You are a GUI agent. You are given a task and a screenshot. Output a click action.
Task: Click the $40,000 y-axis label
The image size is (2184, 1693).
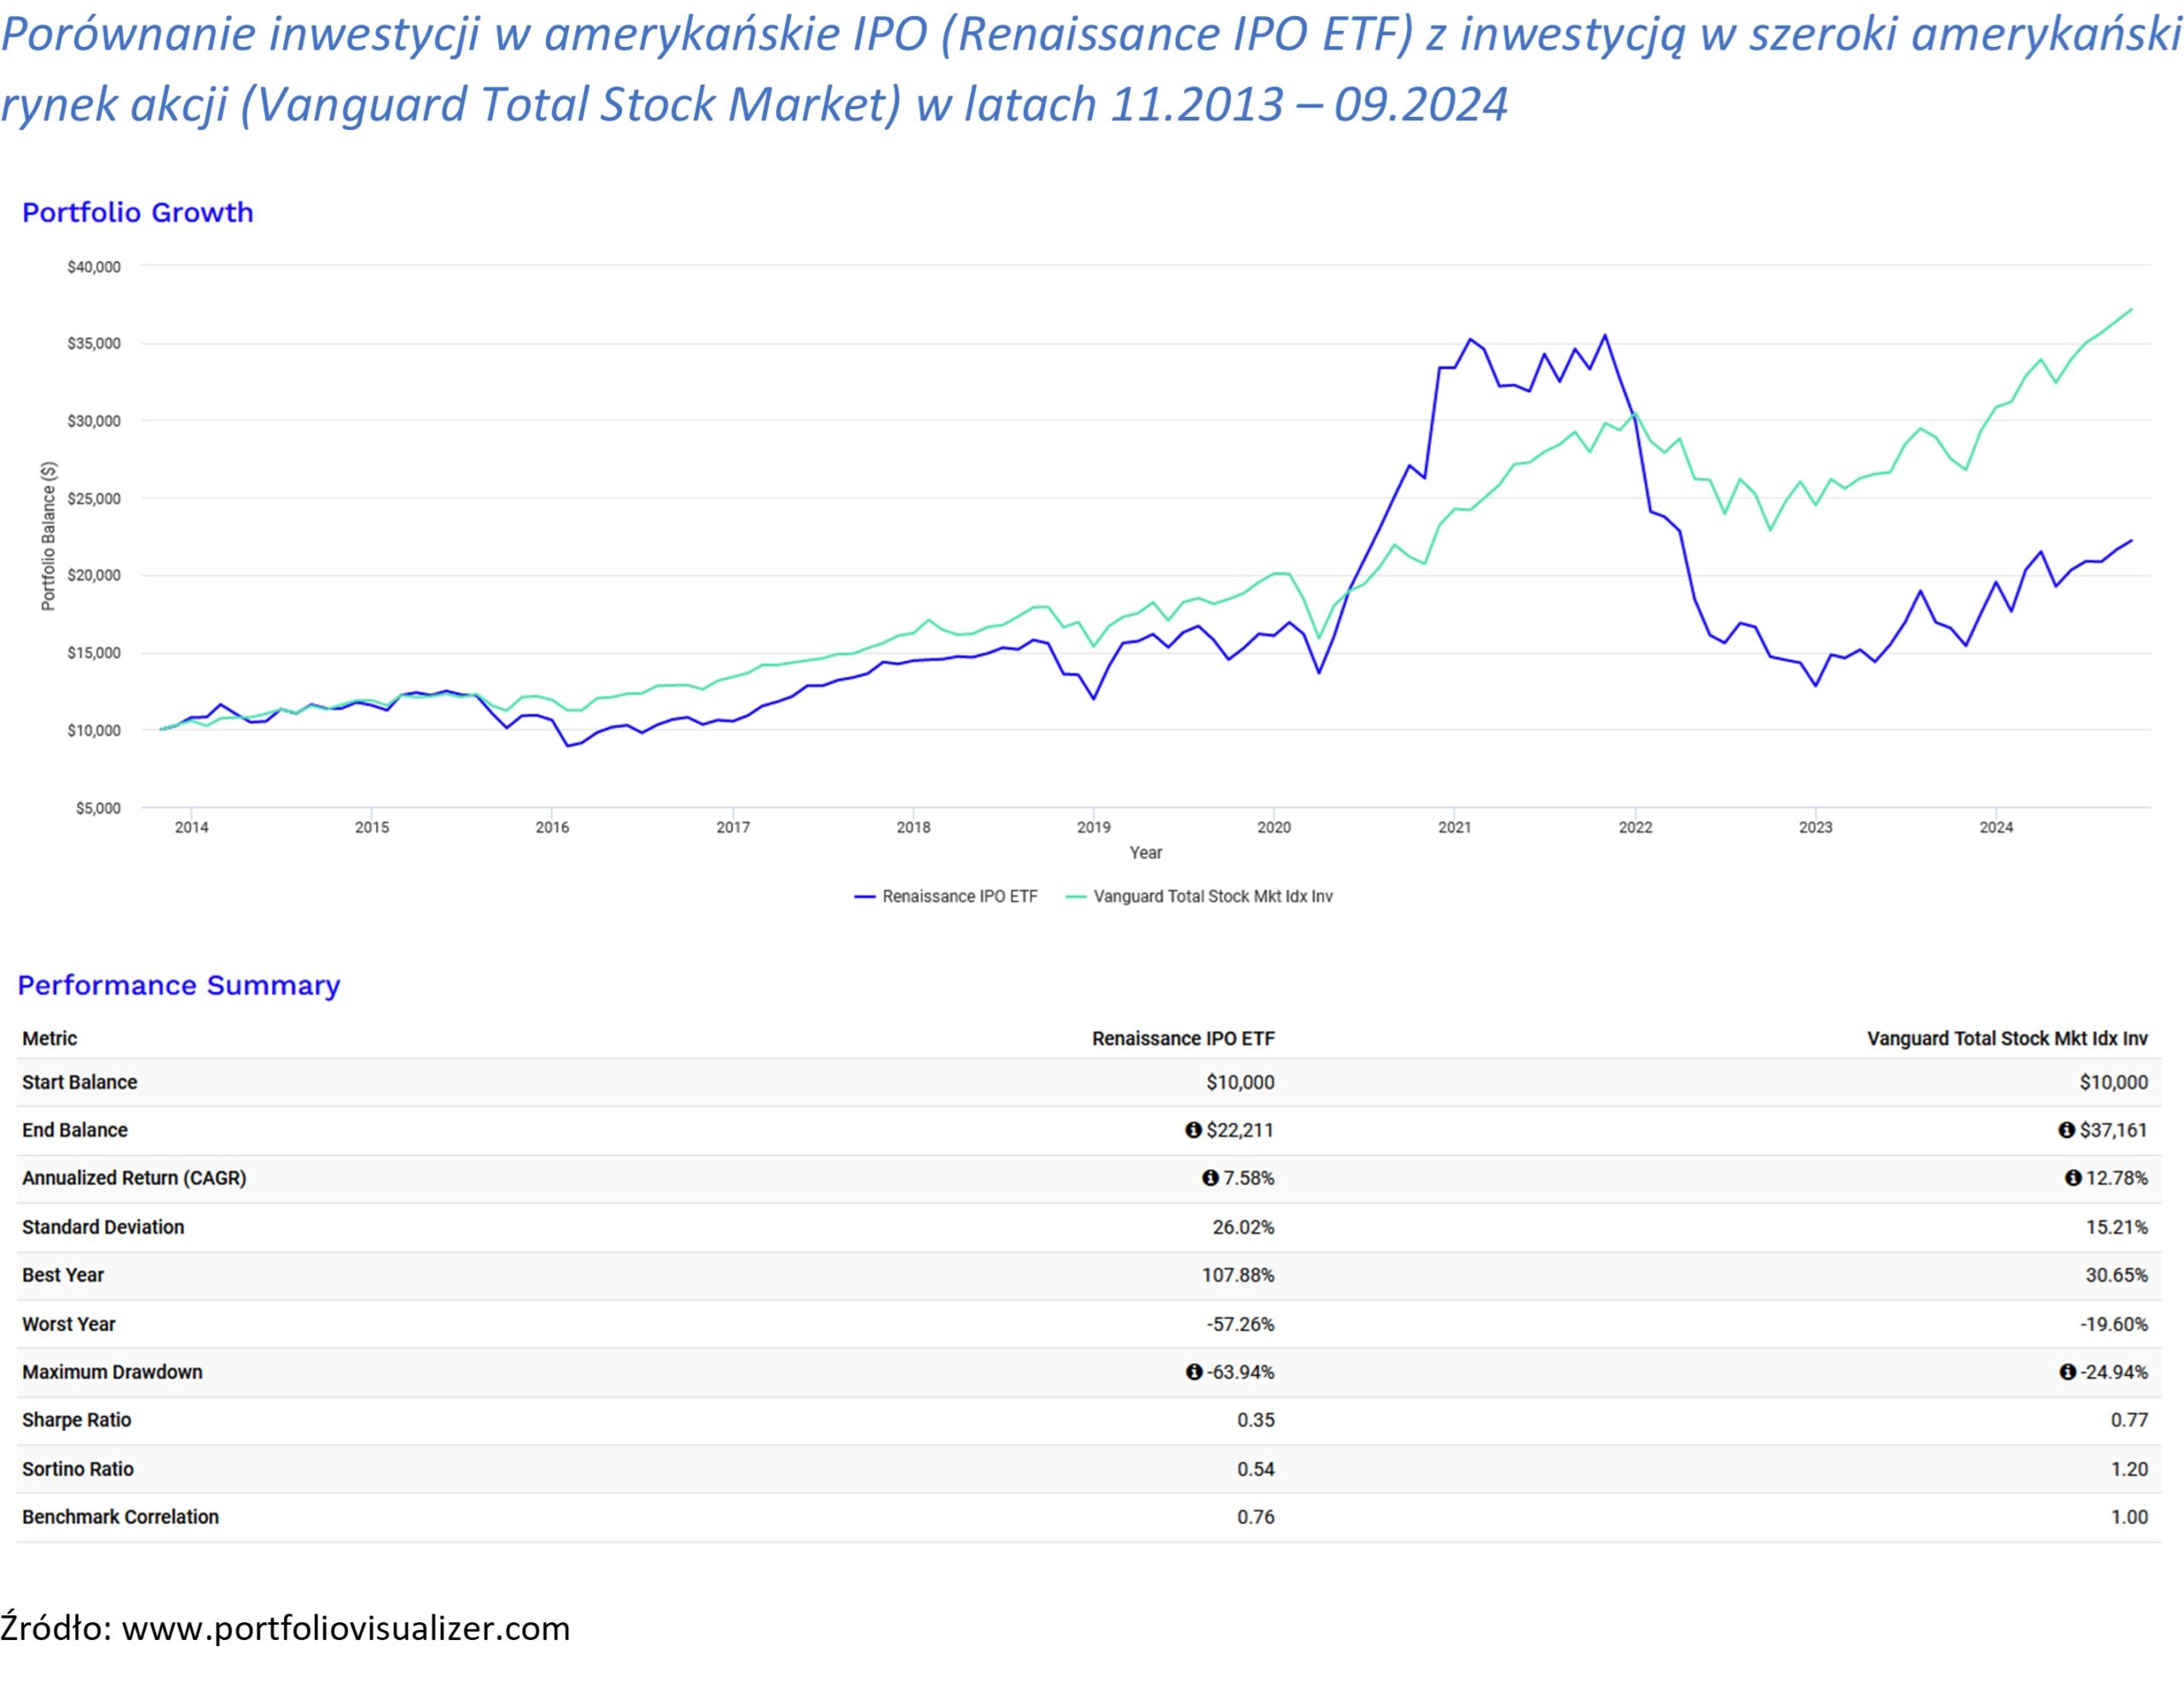(x=94, y=267)
